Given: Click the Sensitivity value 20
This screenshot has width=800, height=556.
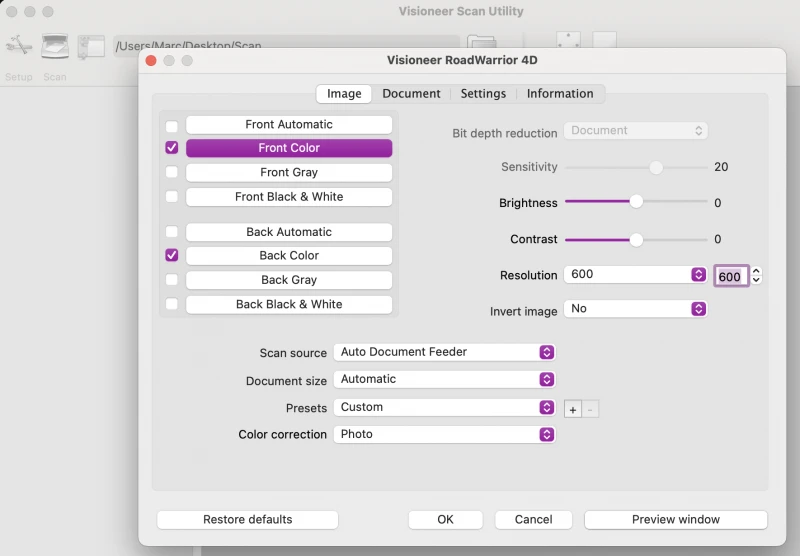Looking at the screenshot, I should pos(721,167).
